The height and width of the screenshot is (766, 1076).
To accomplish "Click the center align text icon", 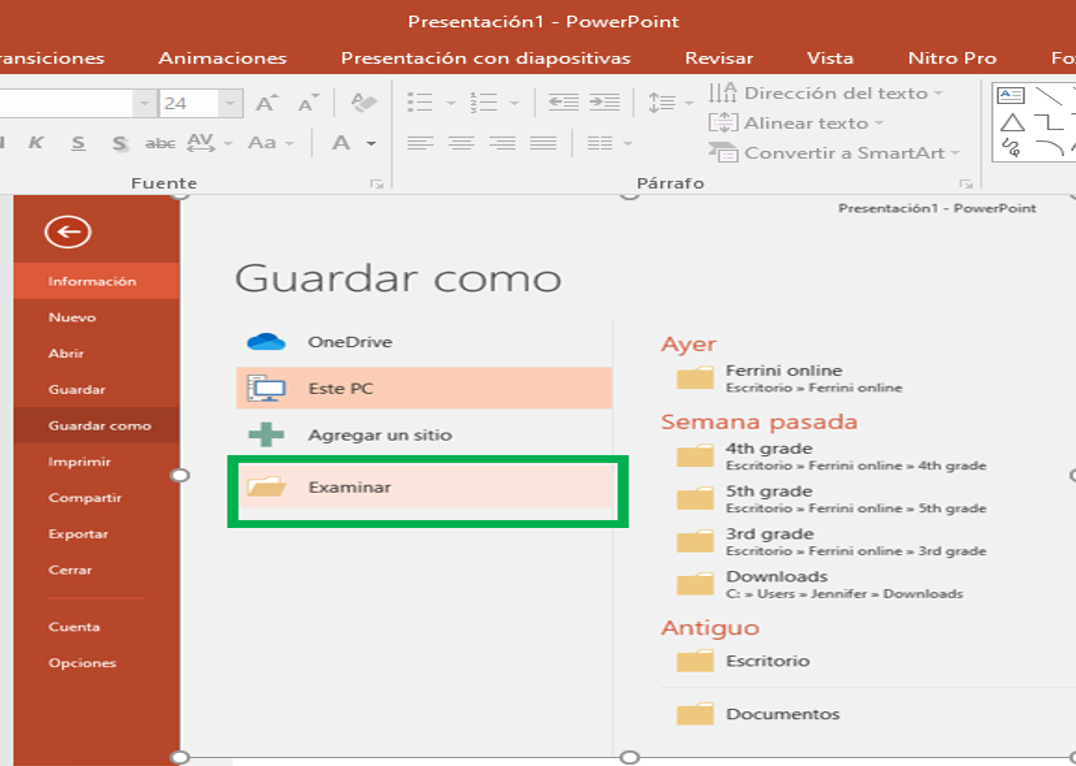I will point(461,143).
